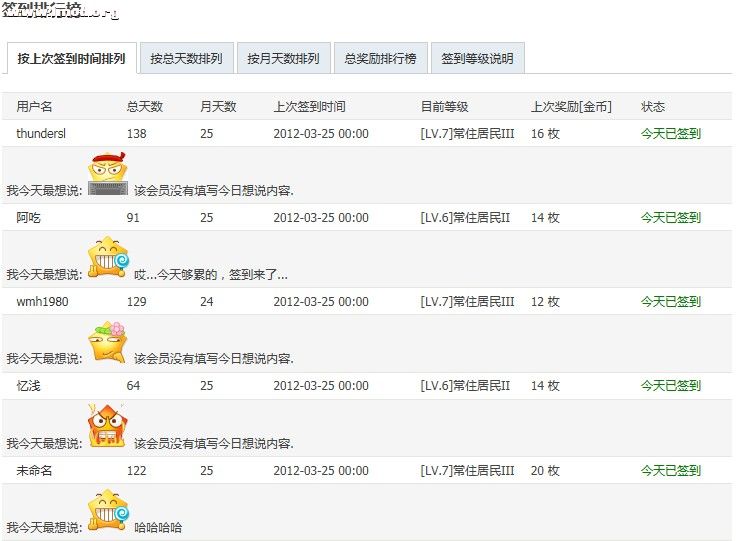The height and width of the screenshot is (541, 736).
Task: Select 按上次签到时间排列 tab
Action: [x=71, y=59]
